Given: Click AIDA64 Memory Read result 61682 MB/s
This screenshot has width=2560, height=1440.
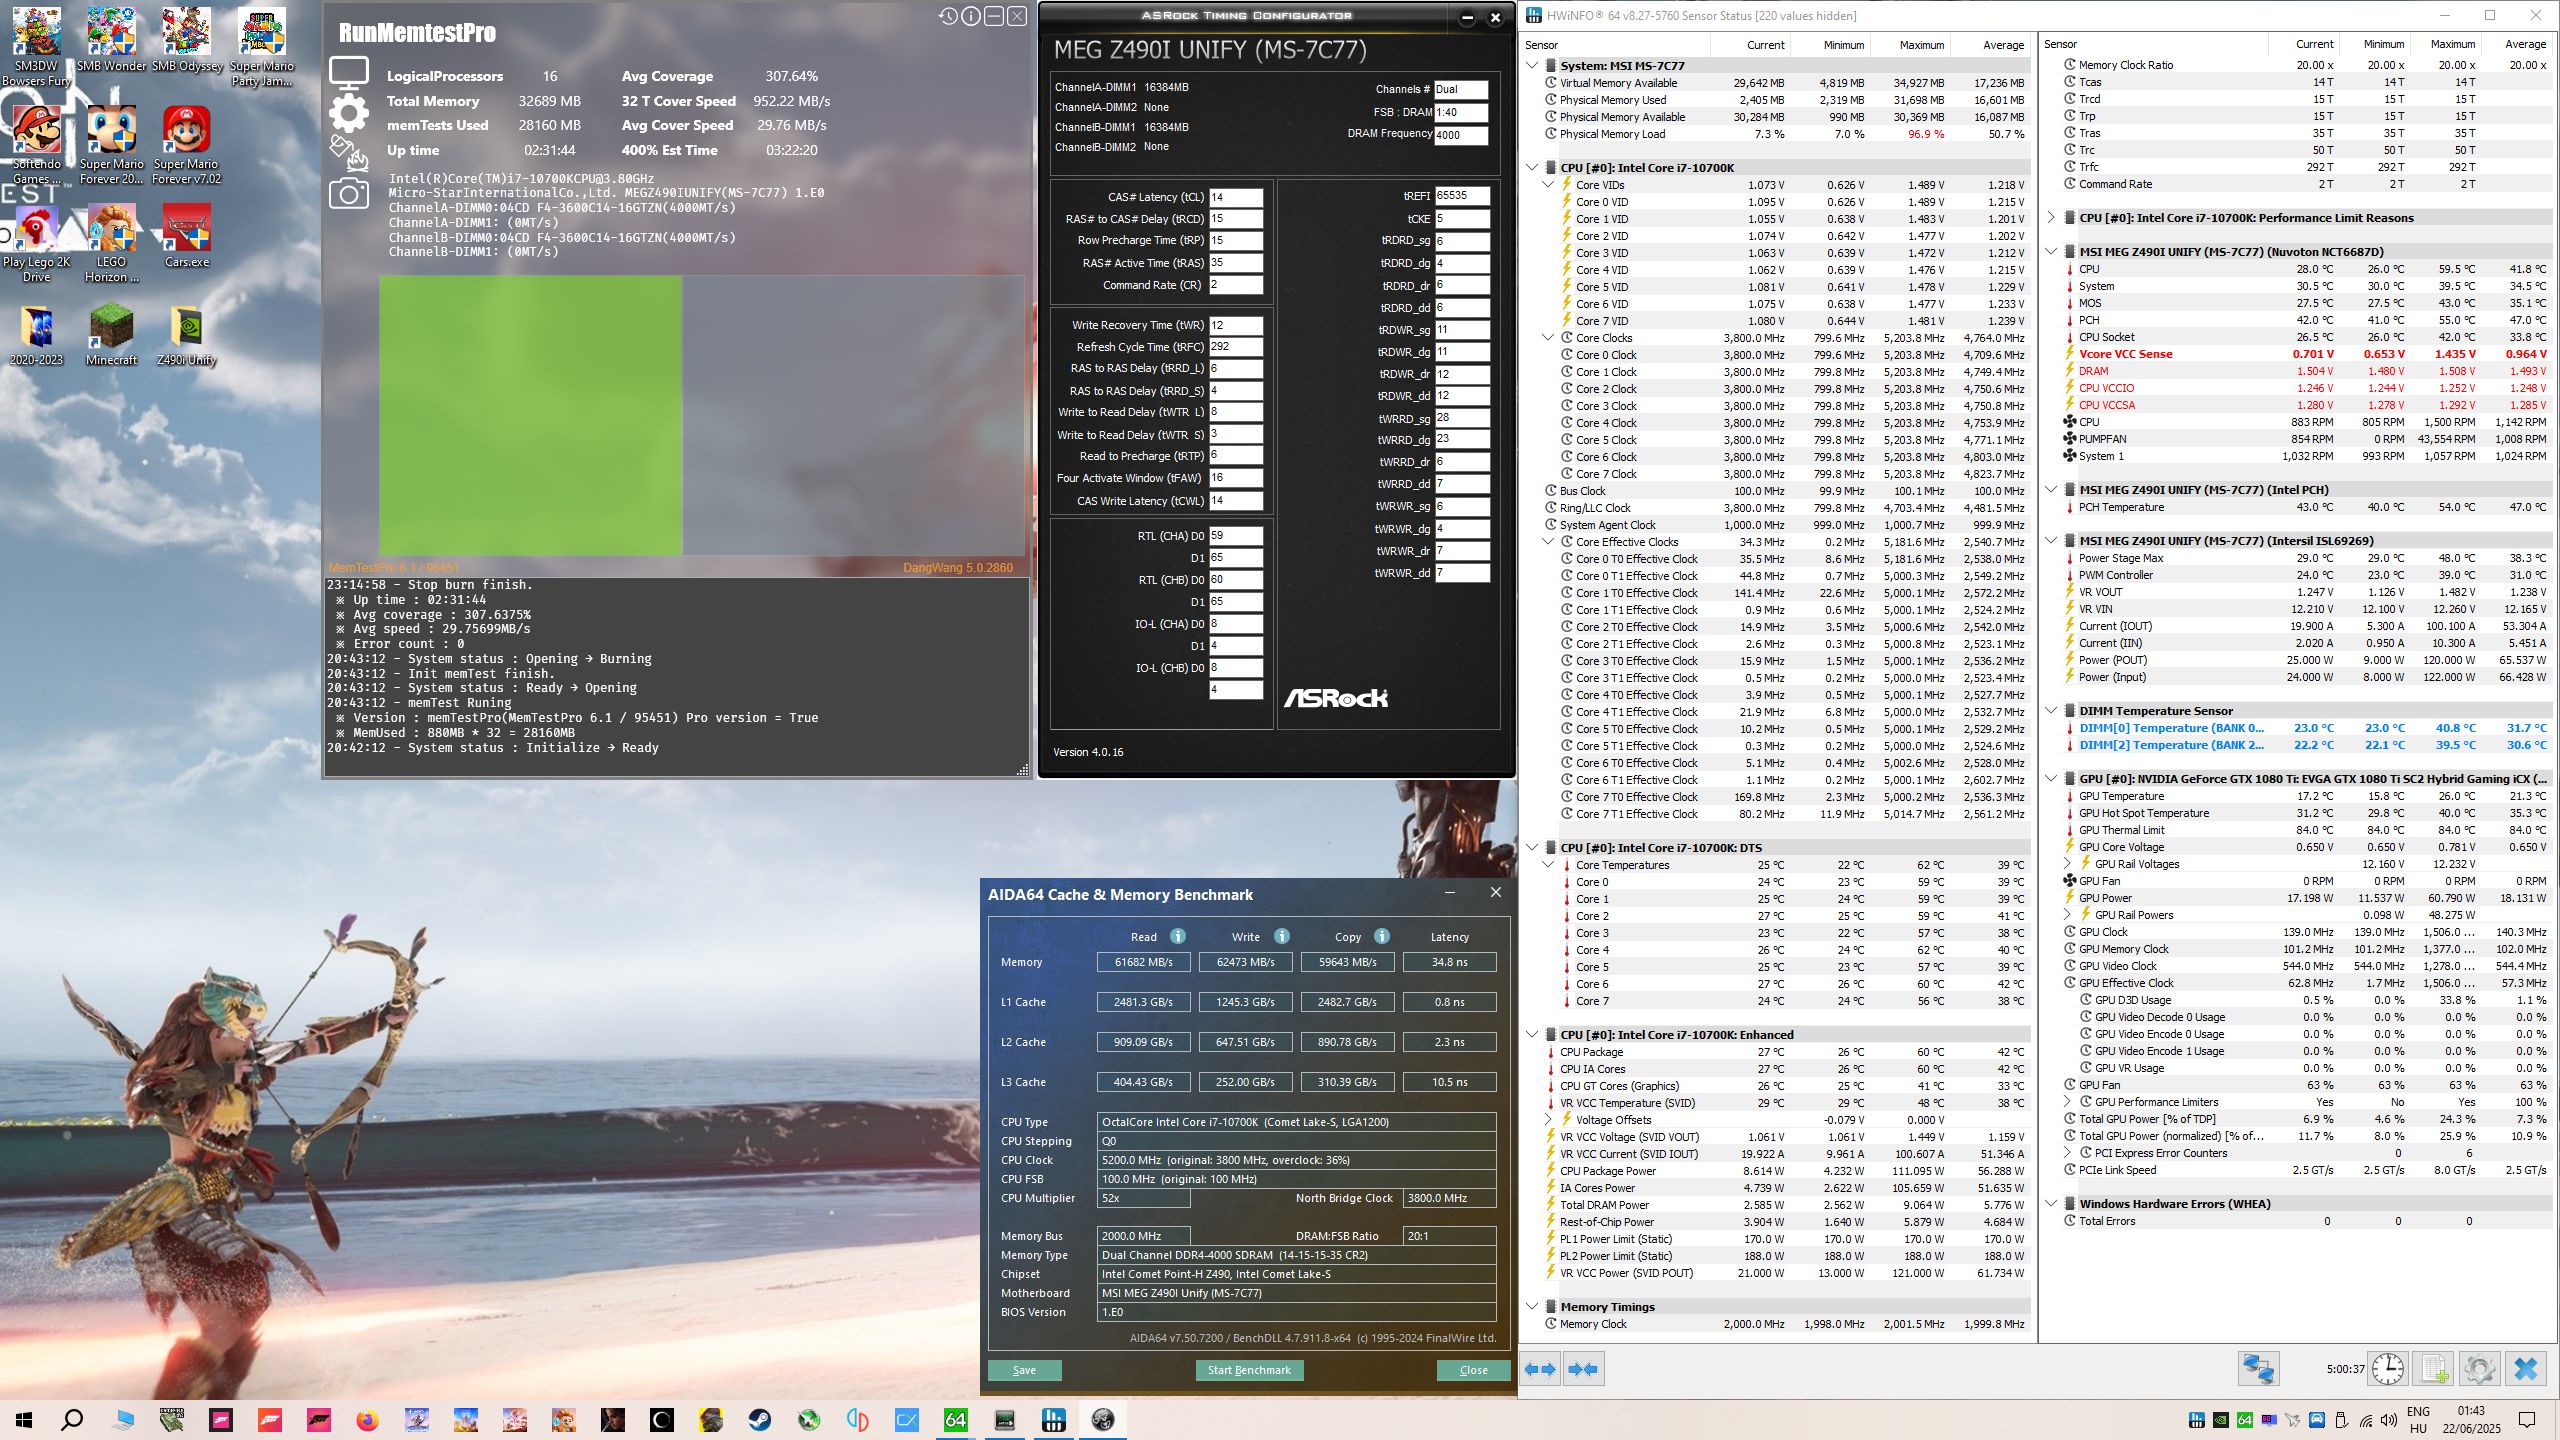Looking at the screenshot, I should coord(1143,962).
